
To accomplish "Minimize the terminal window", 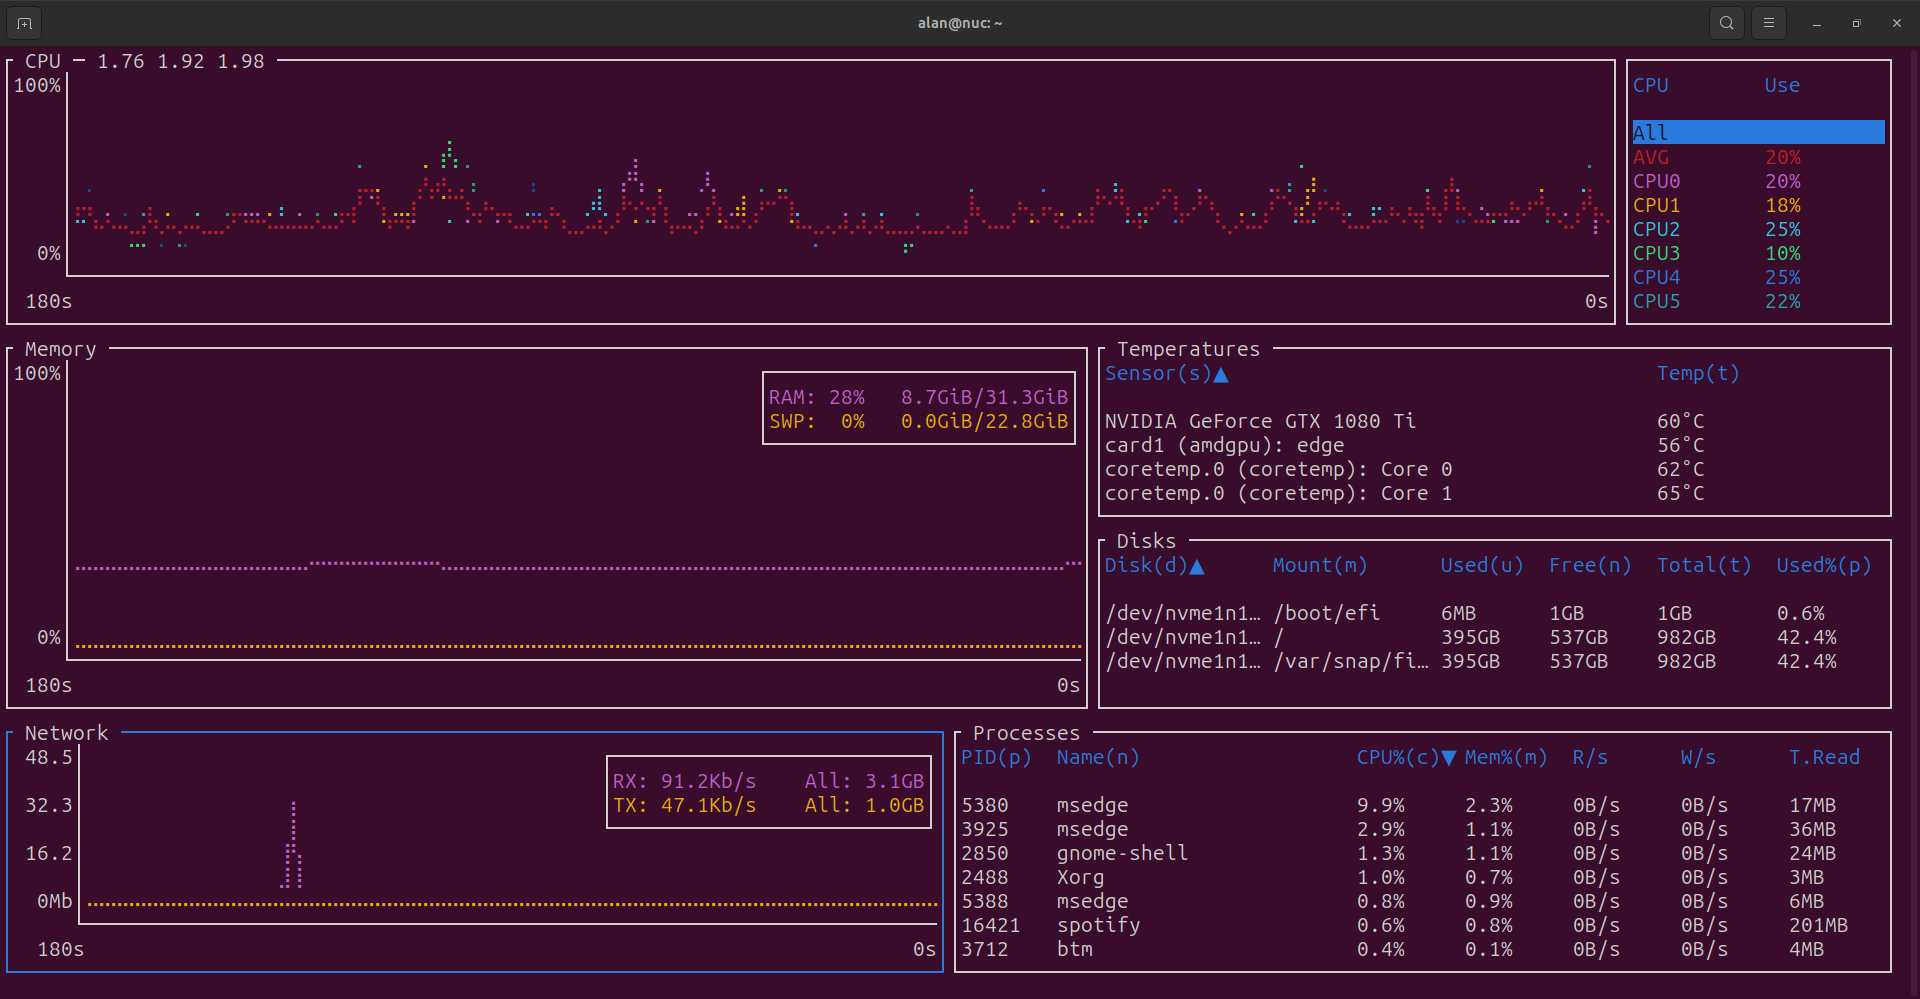I will point(1817,23).
